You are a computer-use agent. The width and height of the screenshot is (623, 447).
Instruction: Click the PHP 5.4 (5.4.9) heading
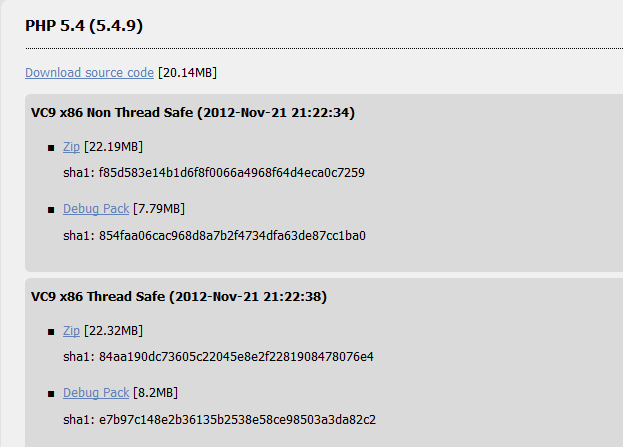pyautogui.click(x=84, y=26)
